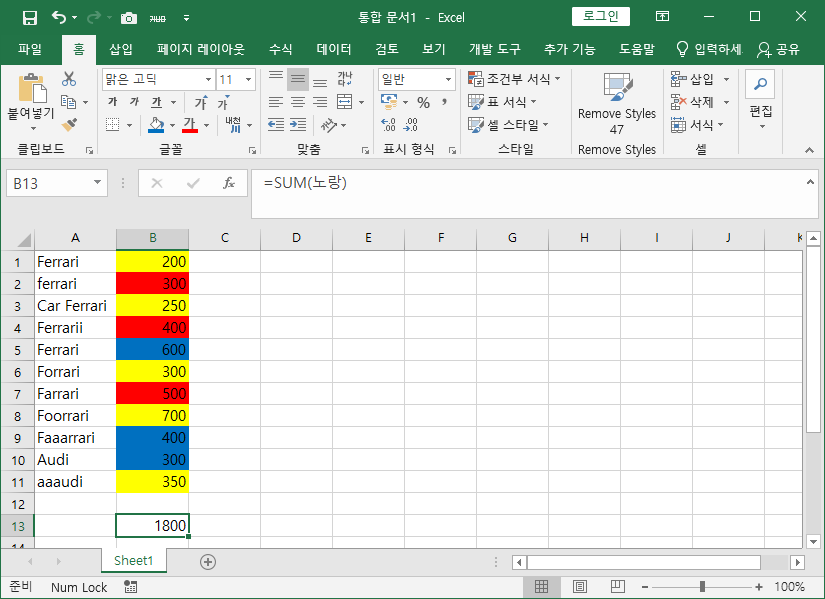Click the Save icon in quick access toolbar
Viewport: 825px width, 599px height.
click(30, 18)
